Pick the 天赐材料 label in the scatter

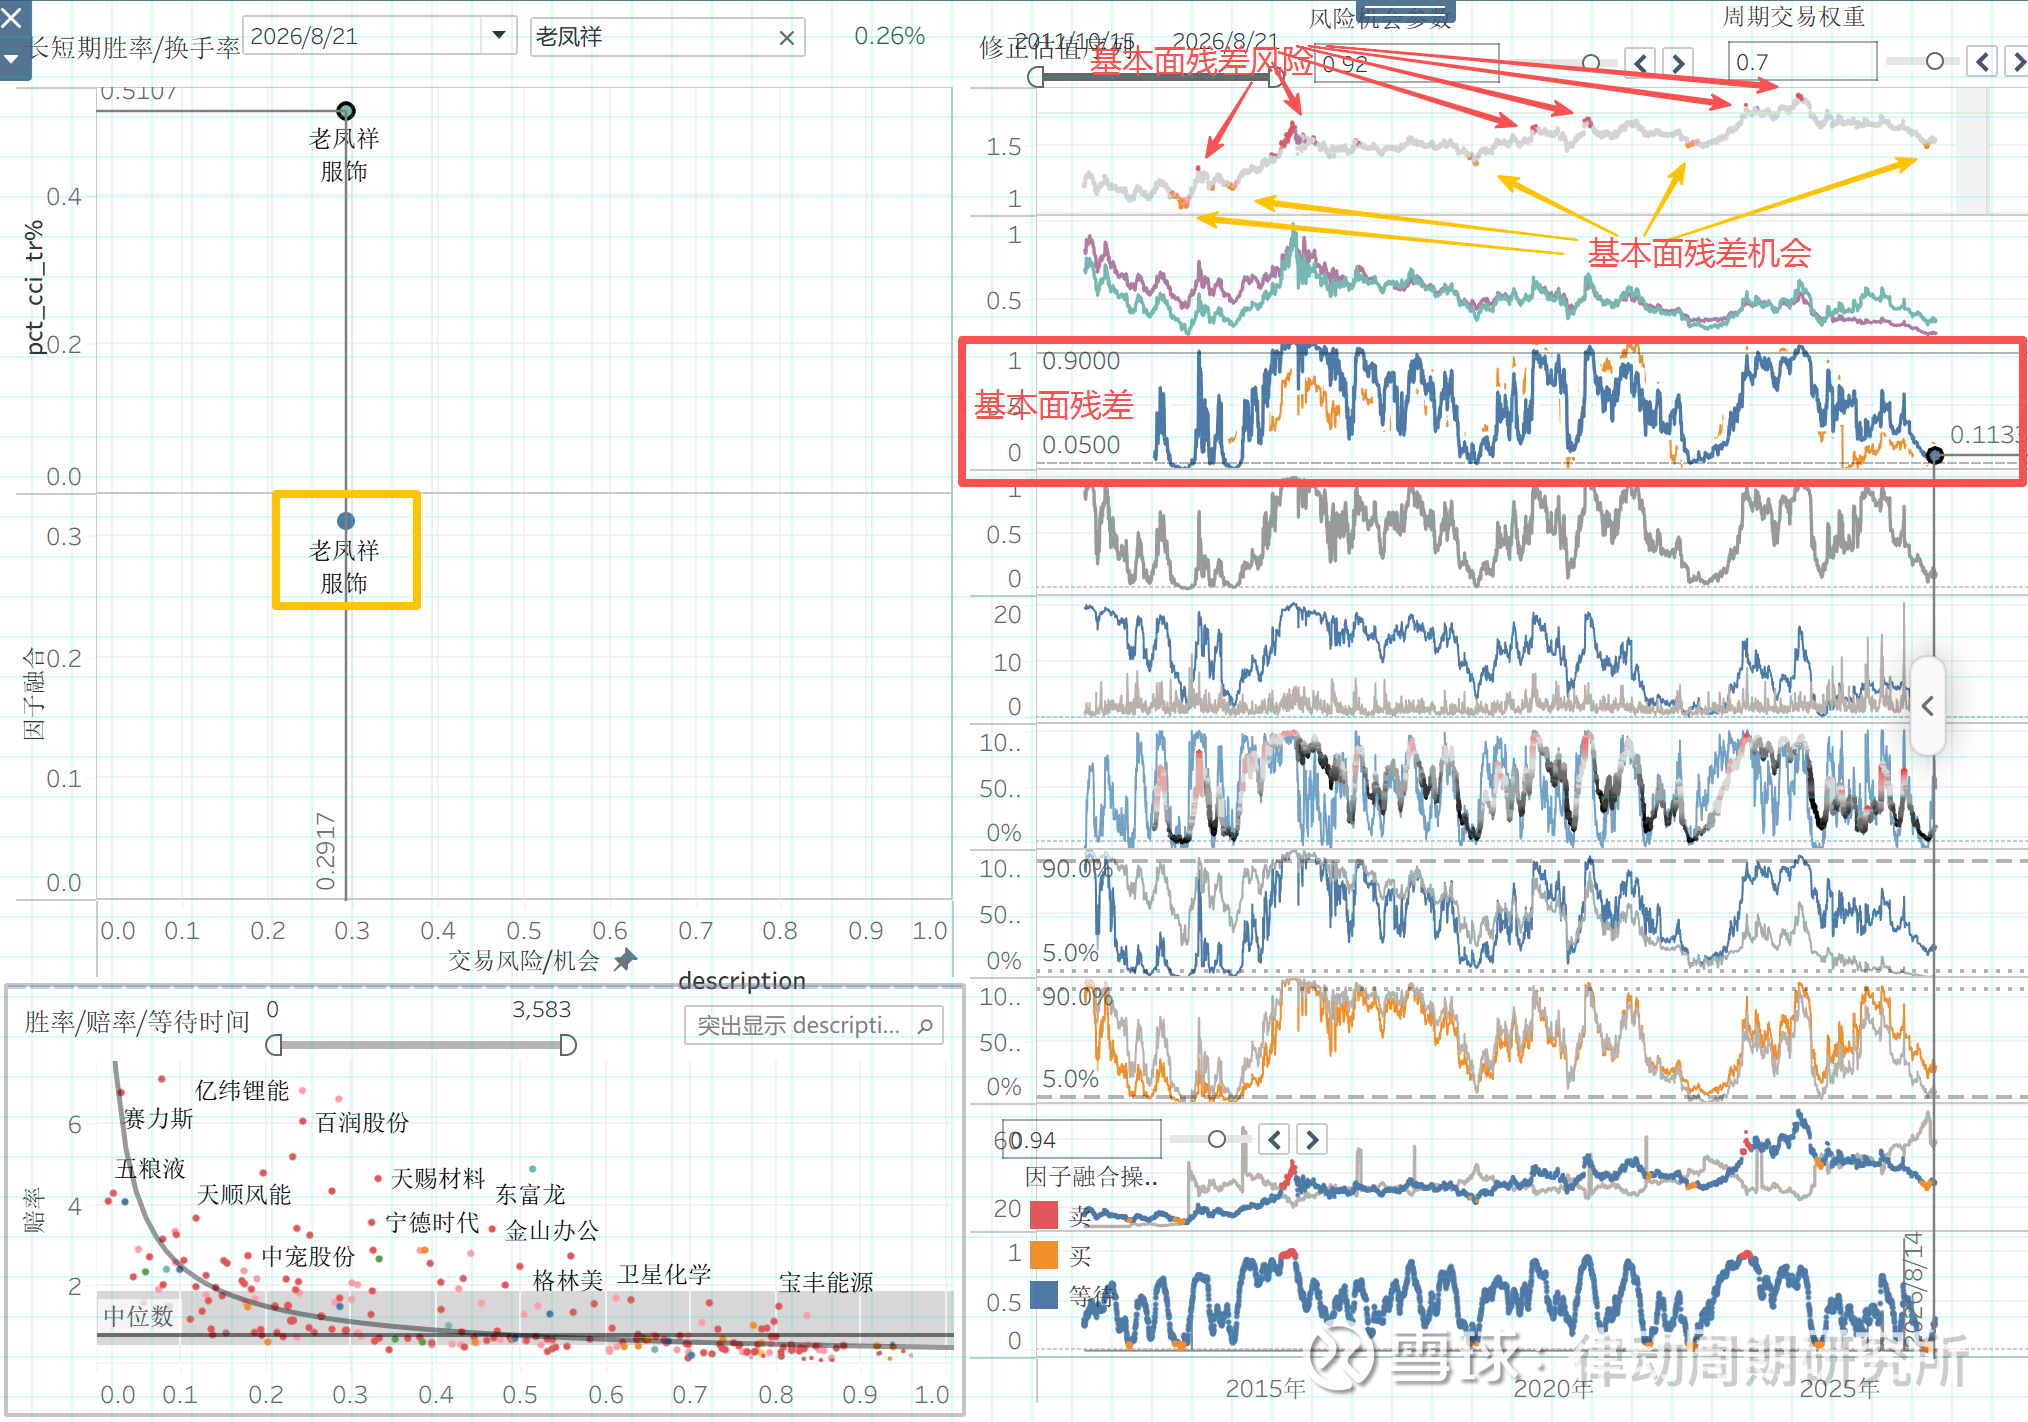point(438,1178)
